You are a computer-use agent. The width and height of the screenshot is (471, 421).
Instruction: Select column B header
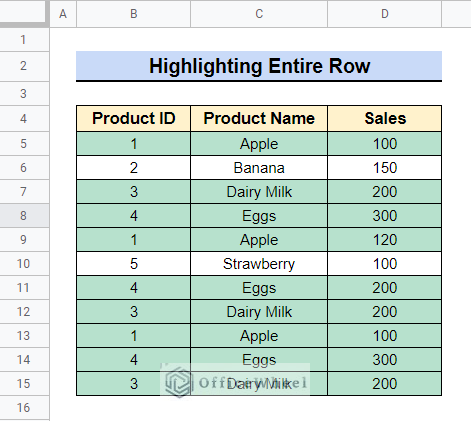coord(133,14)
